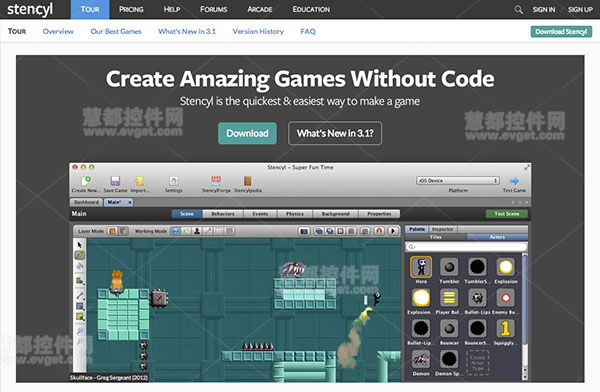This screenshot has height=392, width=600.
Task: Click the Create New icon in the Stencyl toolbar
Action: click(x=86, y=180)
